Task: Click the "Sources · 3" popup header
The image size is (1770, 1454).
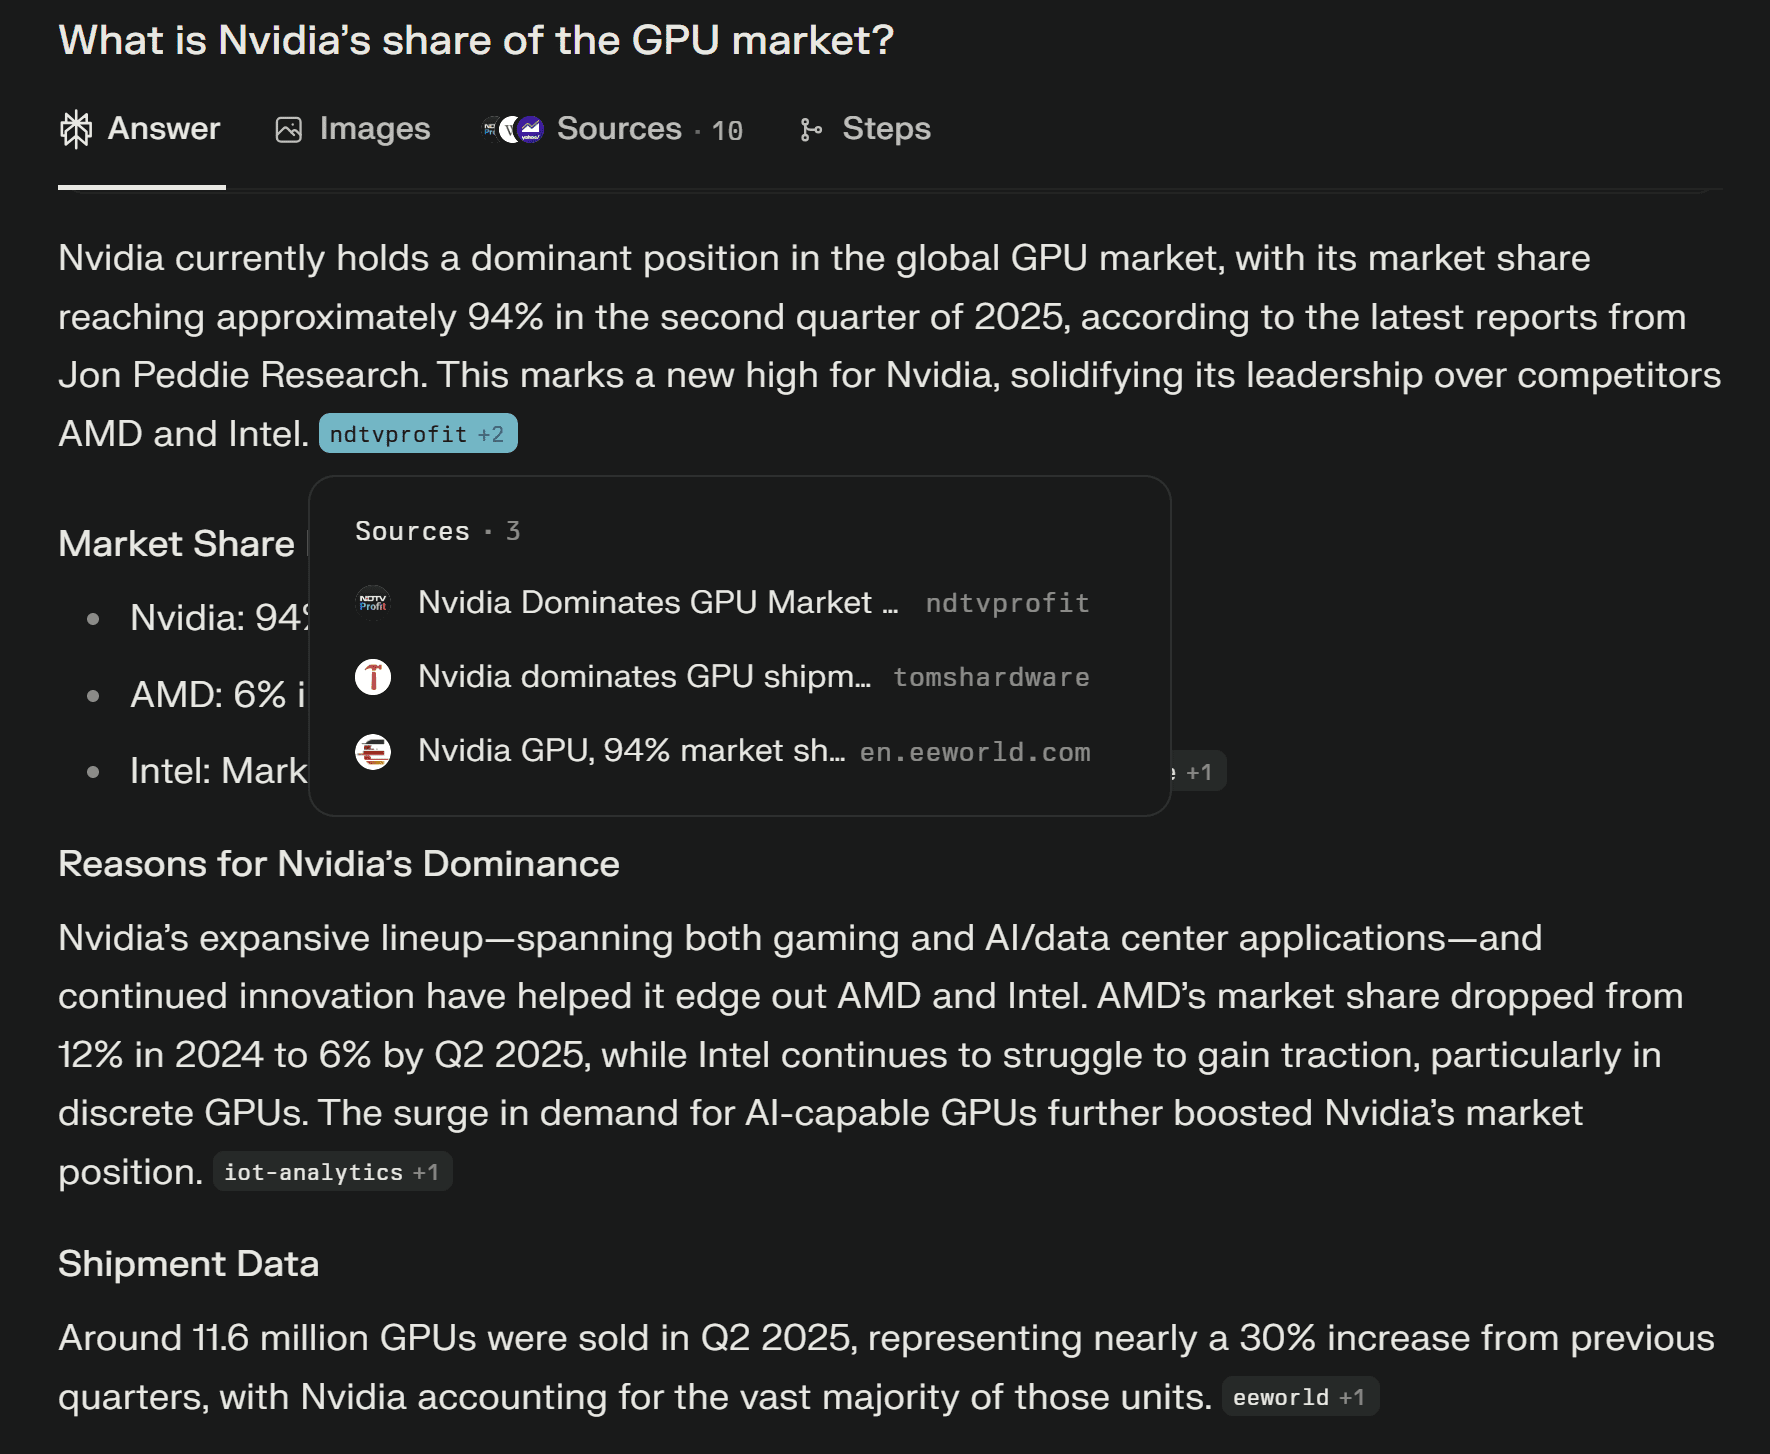Action: click(x=437, y=531)
